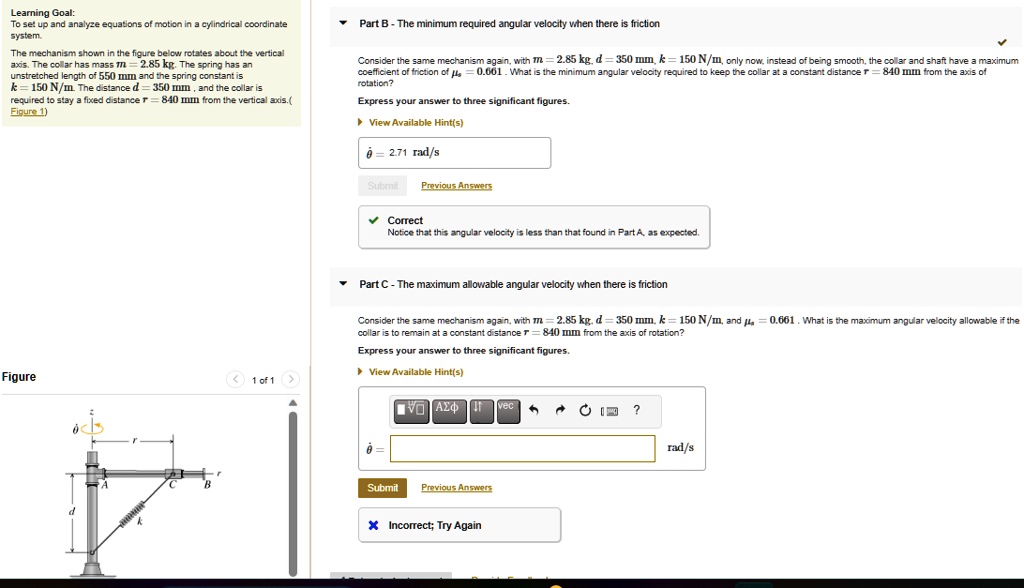Undo with the back-arrow icon
This screenshot has height=588, width=1024.
534,409
